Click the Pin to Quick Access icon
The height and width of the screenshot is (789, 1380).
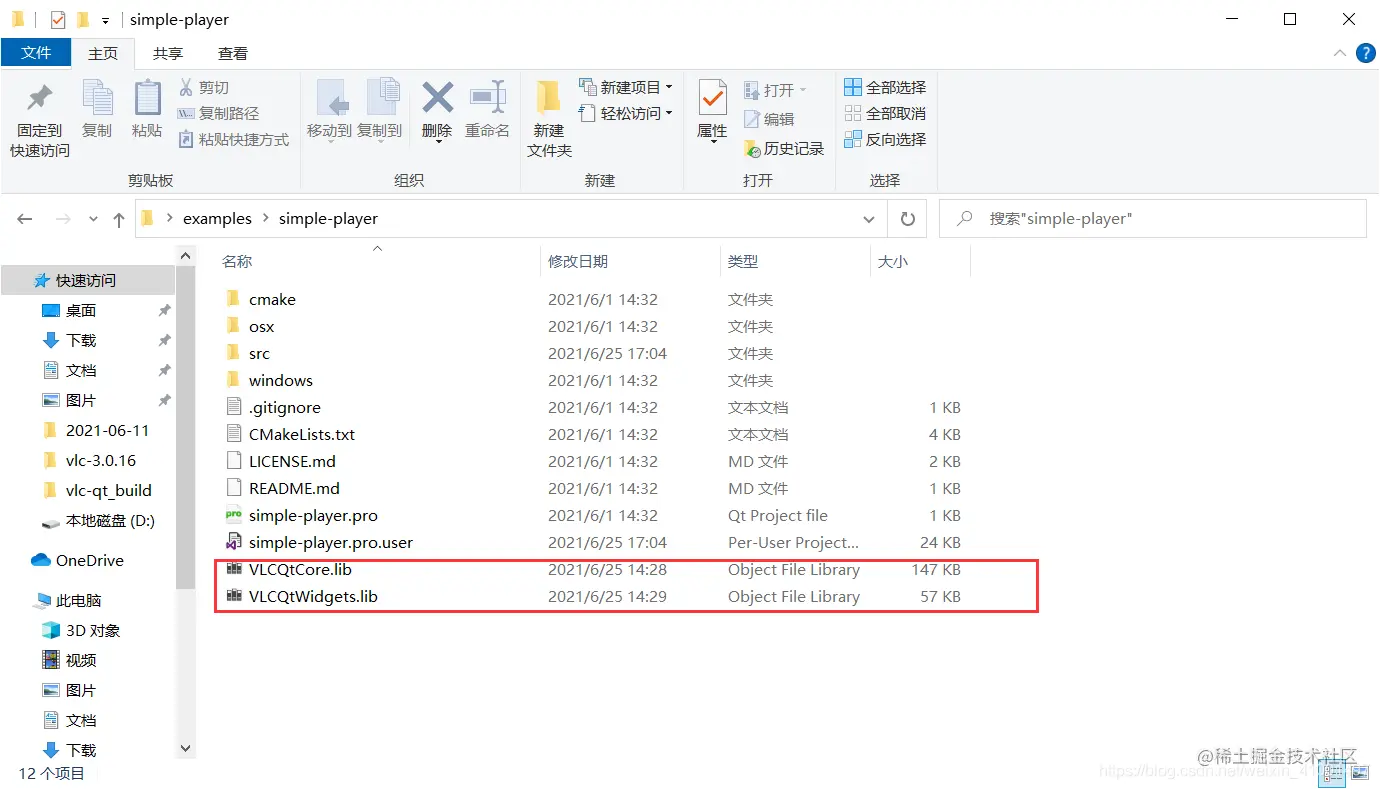(40, 98)
